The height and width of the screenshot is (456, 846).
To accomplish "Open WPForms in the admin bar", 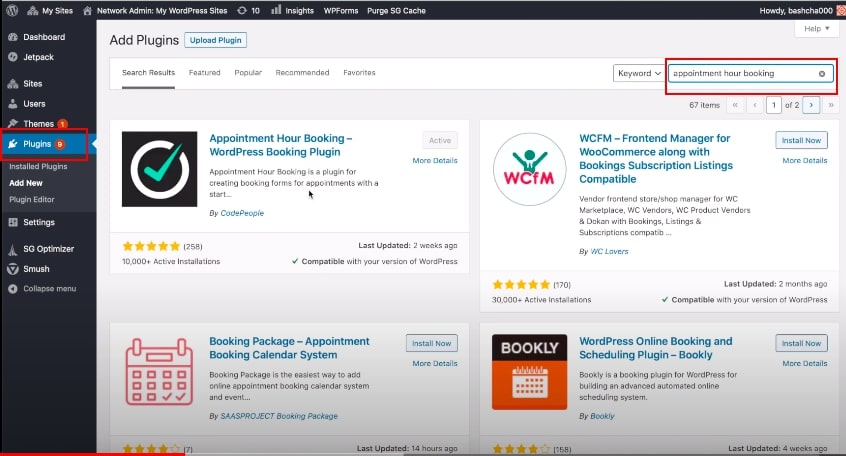I will pyautogui.click(x=341, y=10).
